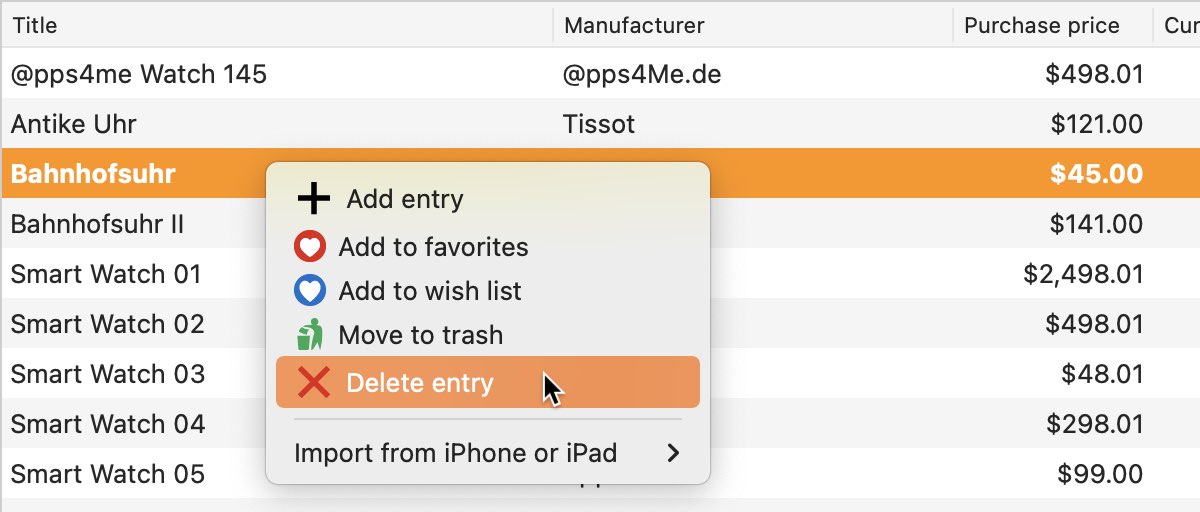Click the red heart favorites icon
This screenshot has height=512, width=1200.
click(310, 247)
